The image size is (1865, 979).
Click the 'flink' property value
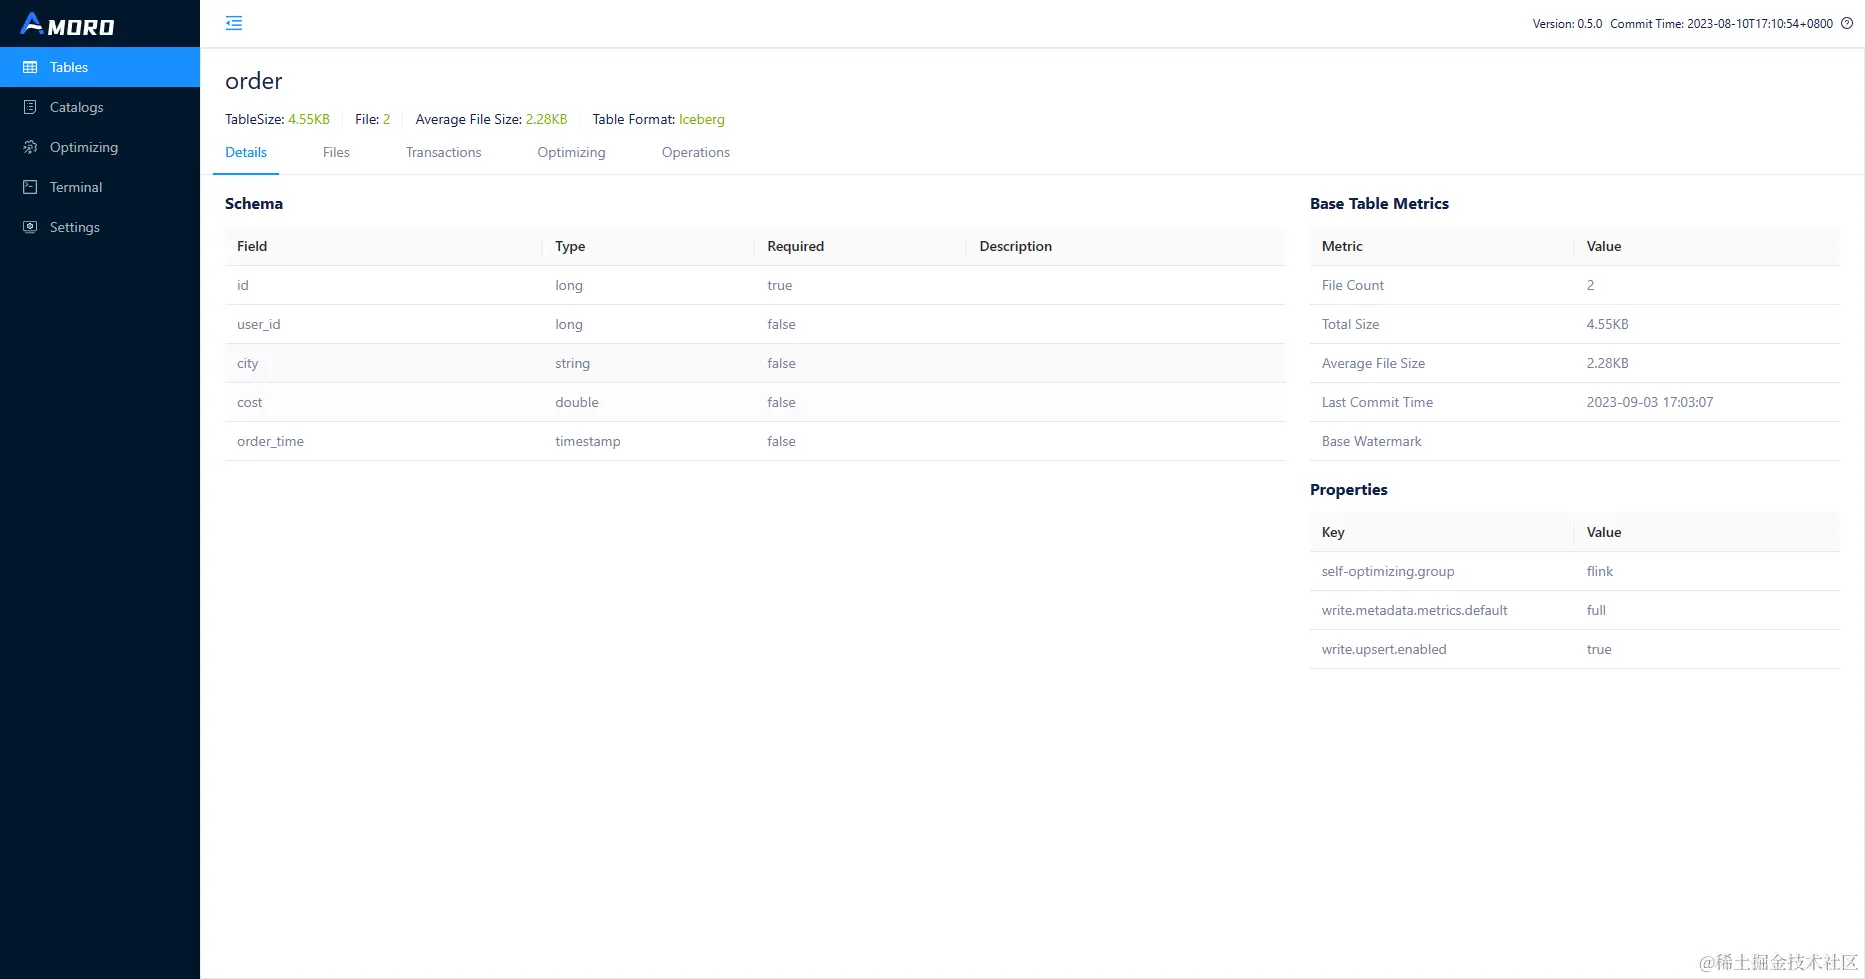tap(1600, 571)
